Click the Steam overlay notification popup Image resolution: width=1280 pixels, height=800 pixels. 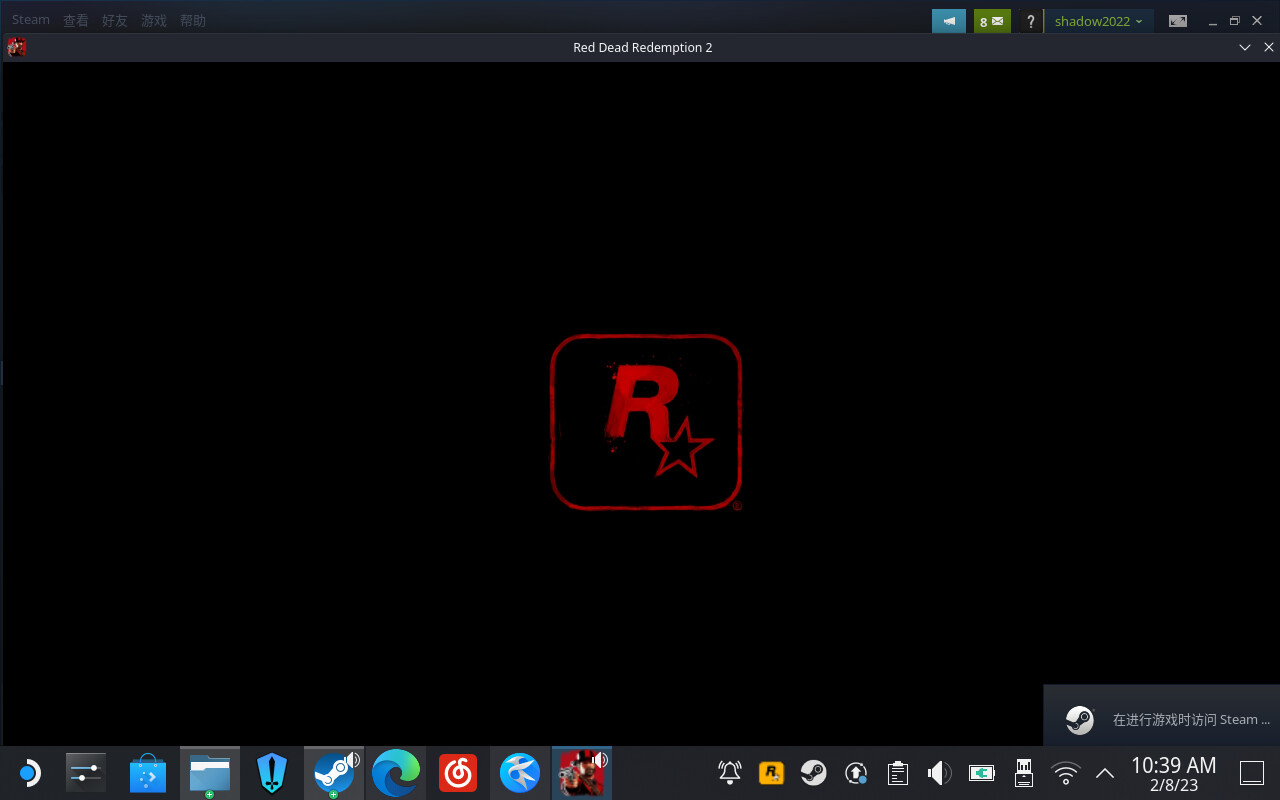pyautogui.click(x=1162, y=715)
